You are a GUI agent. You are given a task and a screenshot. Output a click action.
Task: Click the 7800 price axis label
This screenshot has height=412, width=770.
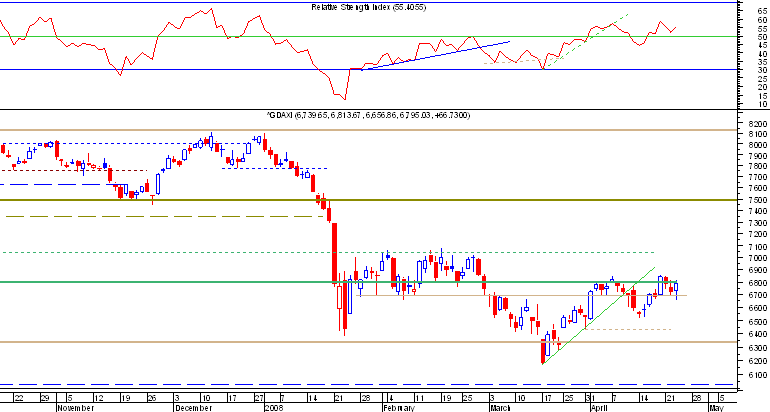tap(759, 166)
